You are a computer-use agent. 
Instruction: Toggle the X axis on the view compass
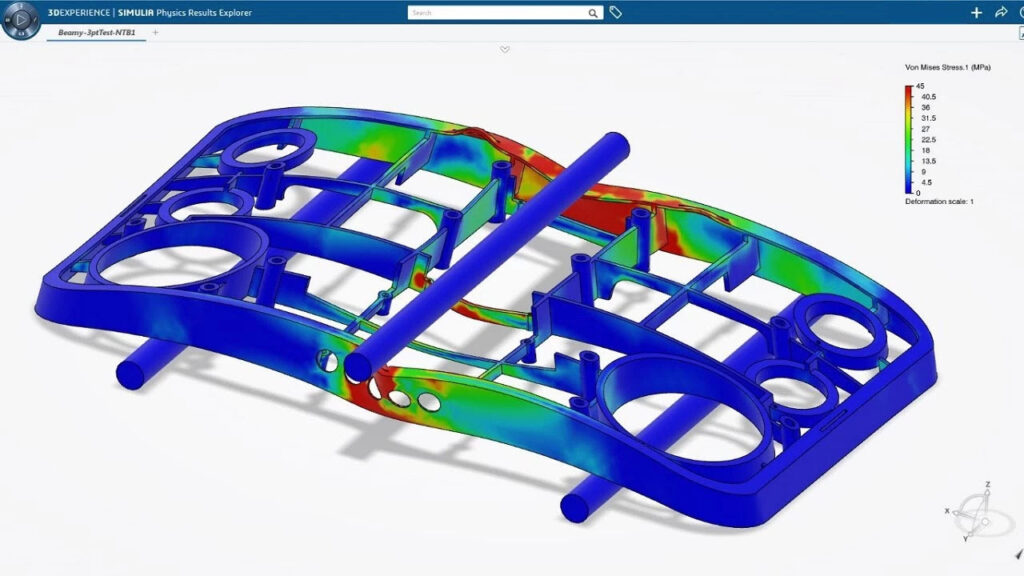point(947,511)
